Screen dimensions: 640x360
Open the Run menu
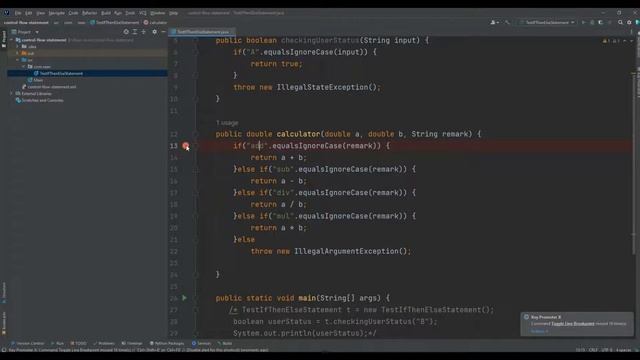pos(118,13)
